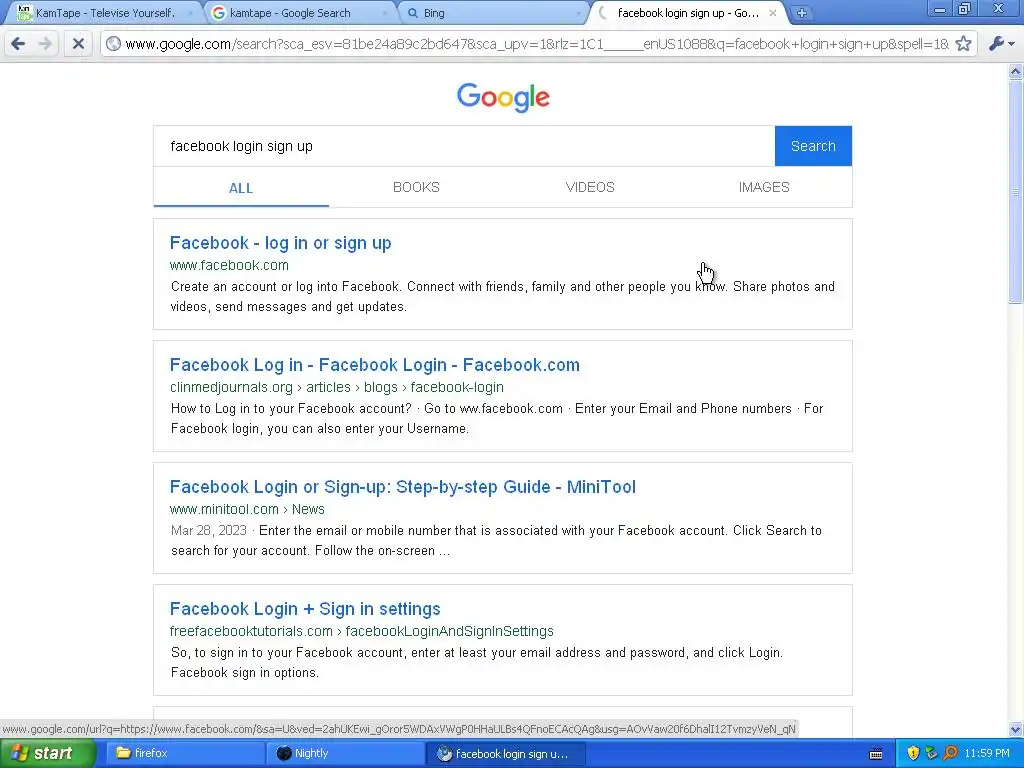Viewport: 1024px width, 768px height.
Task: Restore the browser window size
Action: tap(965, 8)
